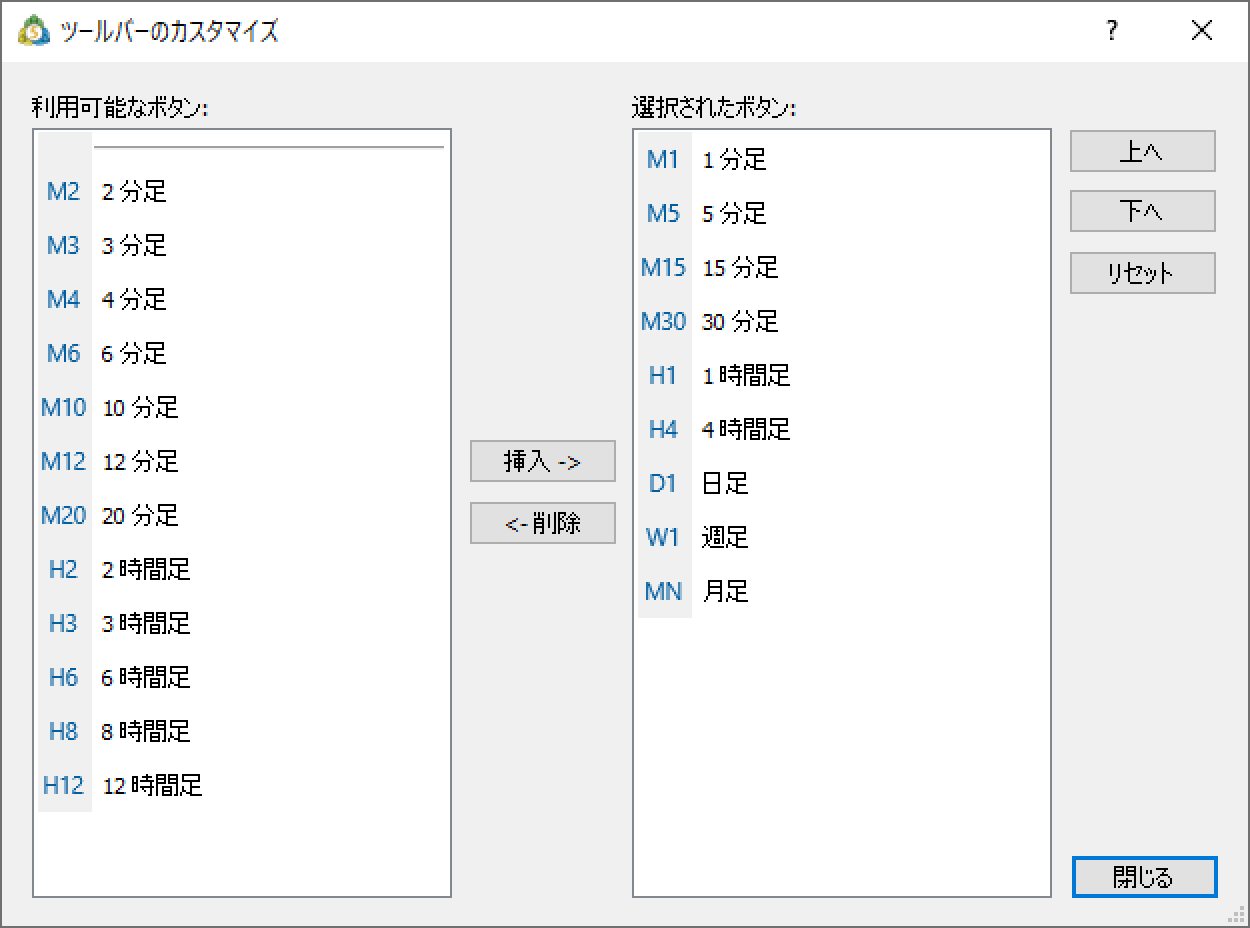Close dialog with 閉じる button

(x=1144, y=877)
